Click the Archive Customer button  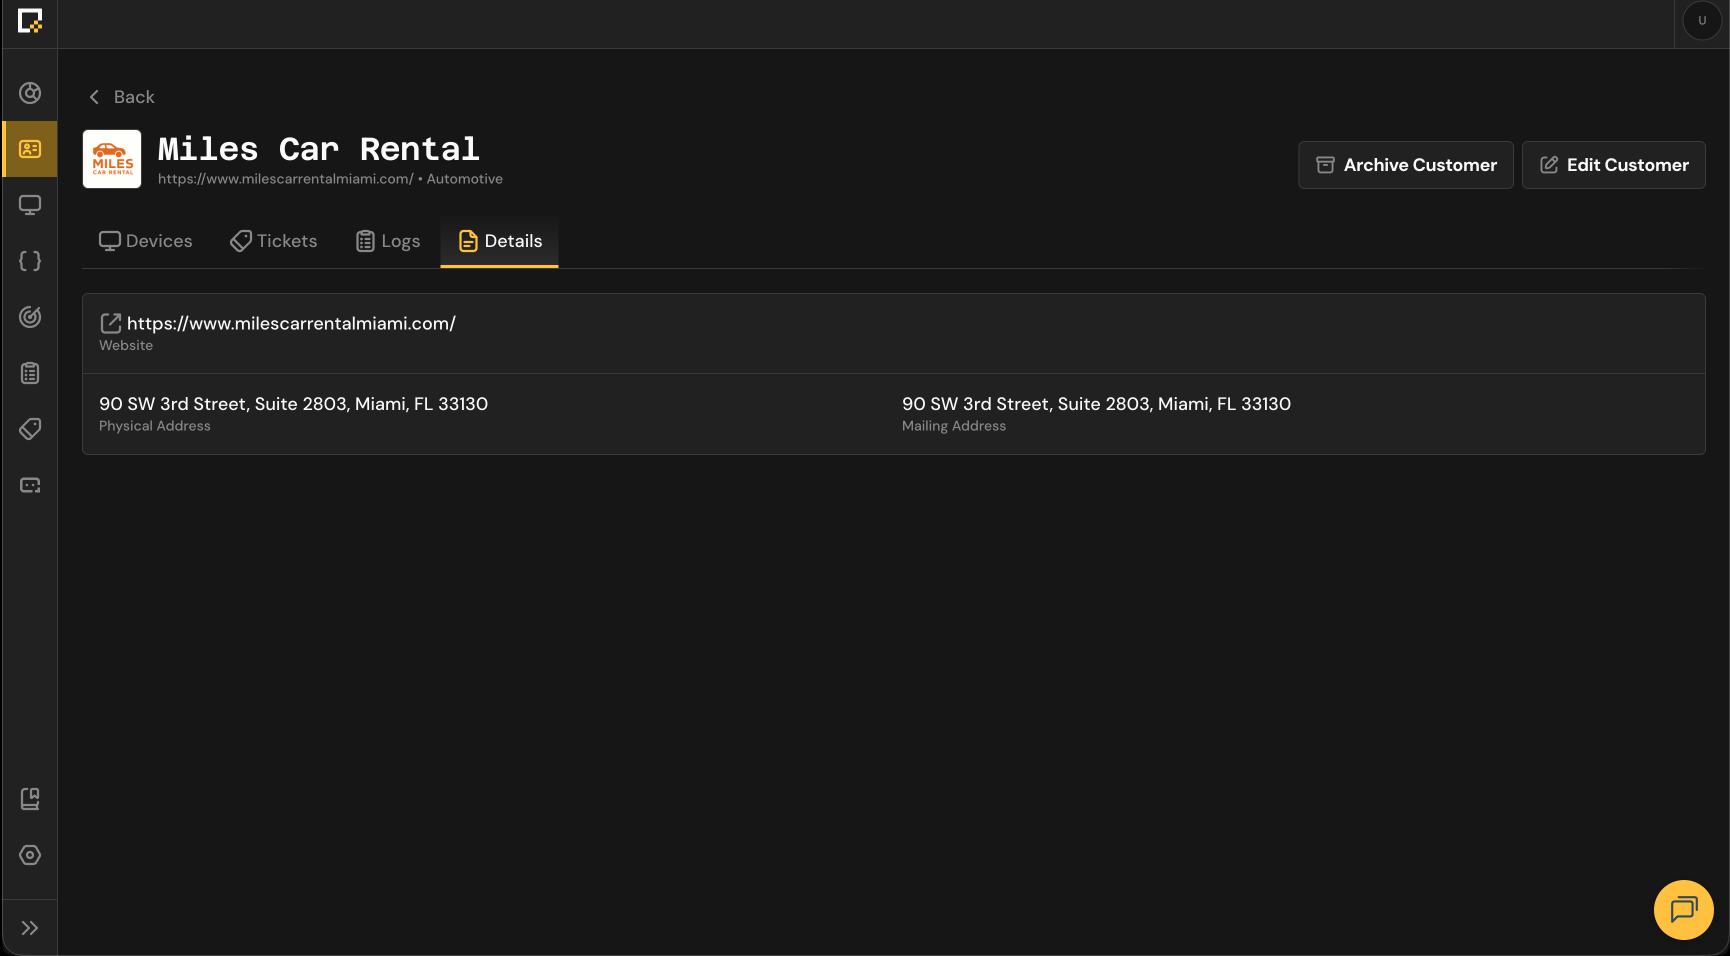point(1406,165)
